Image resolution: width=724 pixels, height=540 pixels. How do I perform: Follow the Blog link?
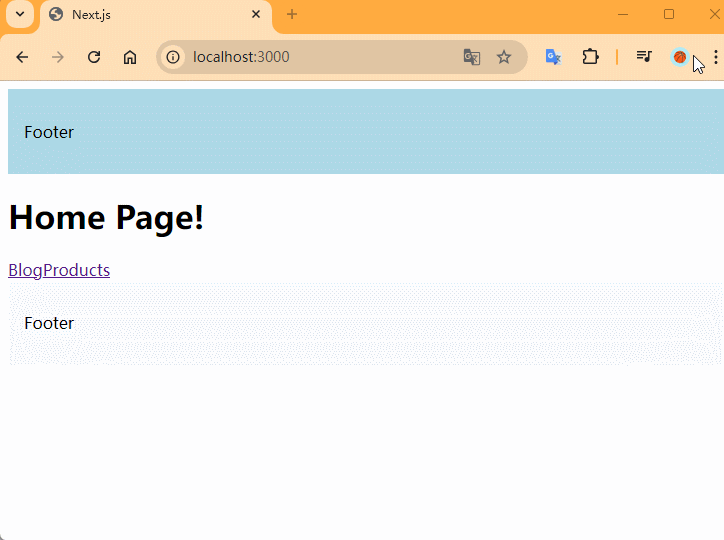tap(25, 270)
